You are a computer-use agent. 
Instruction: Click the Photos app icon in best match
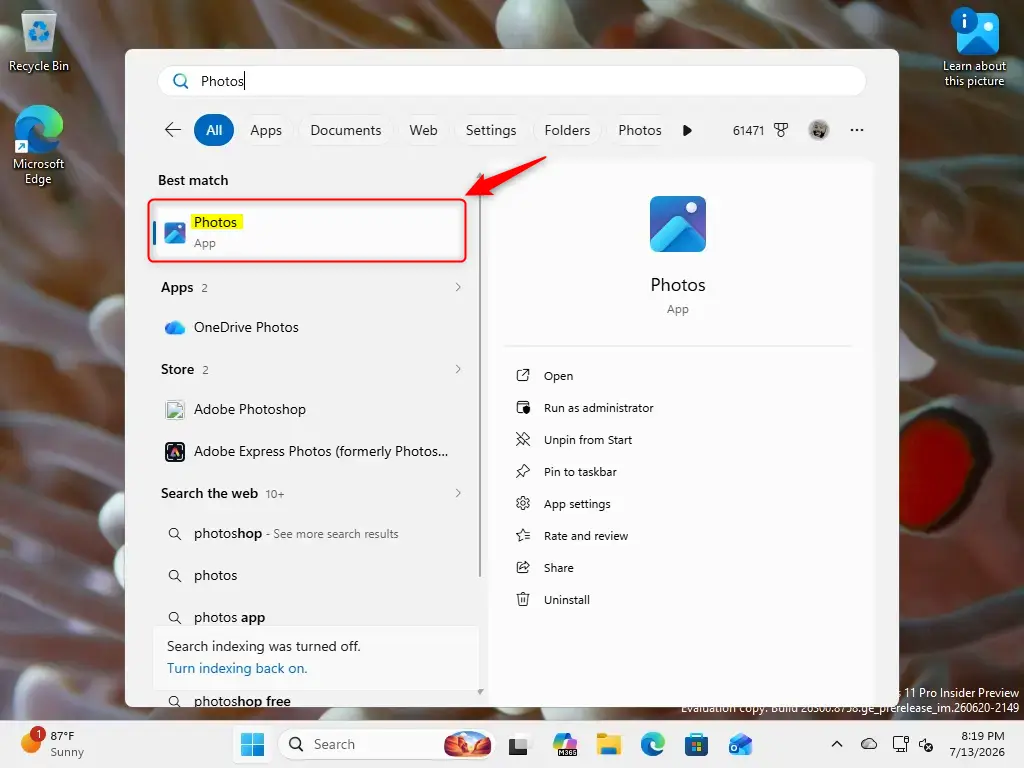click(x=174, y=232)
